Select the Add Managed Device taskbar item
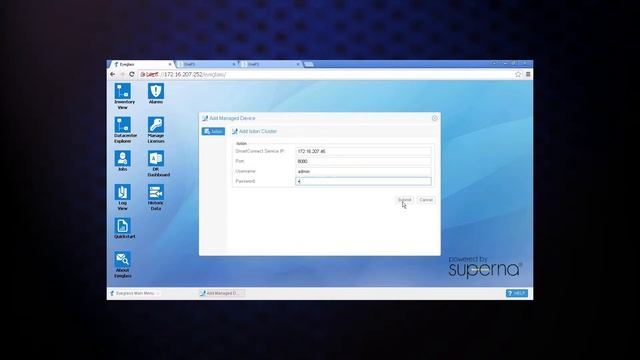640x360 pixels. click(221, 293)
